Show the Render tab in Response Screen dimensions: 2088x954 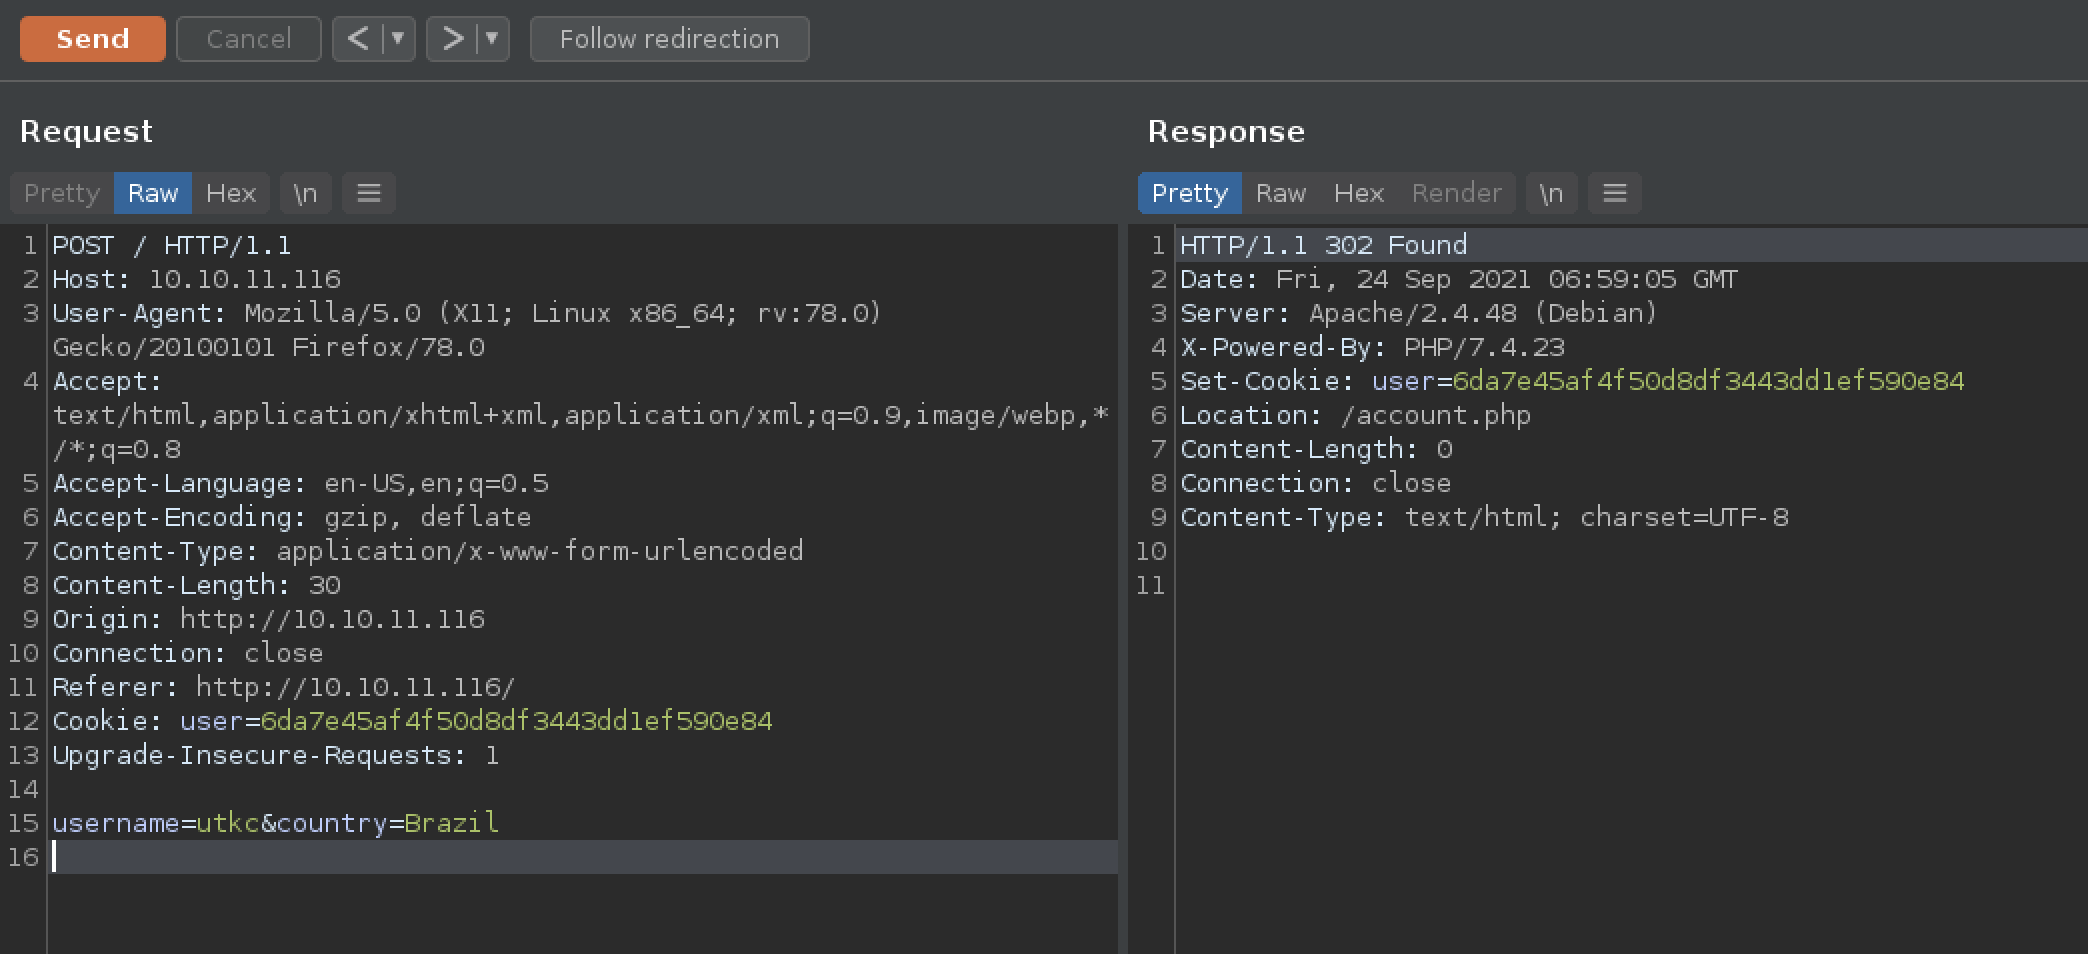pyautogui.click(x=1456, y=193)
